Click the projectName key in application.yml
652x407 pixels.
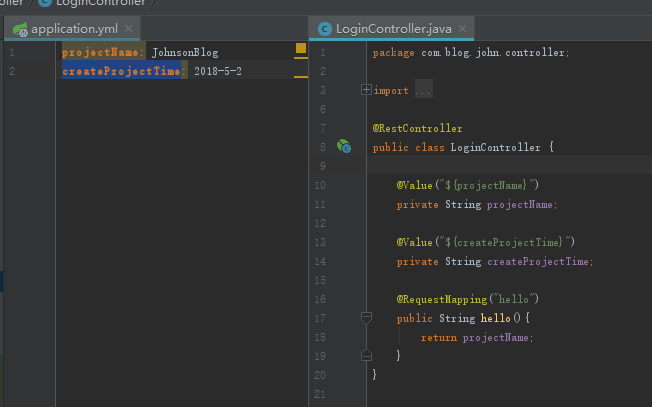click(x=100, y=52)
